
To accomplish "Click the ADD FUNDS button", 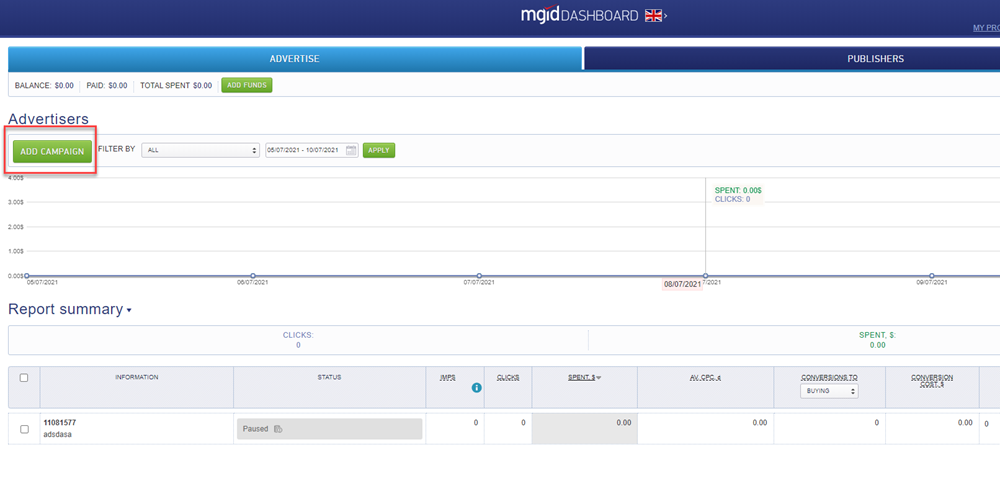I will click(x=247, y=85).
